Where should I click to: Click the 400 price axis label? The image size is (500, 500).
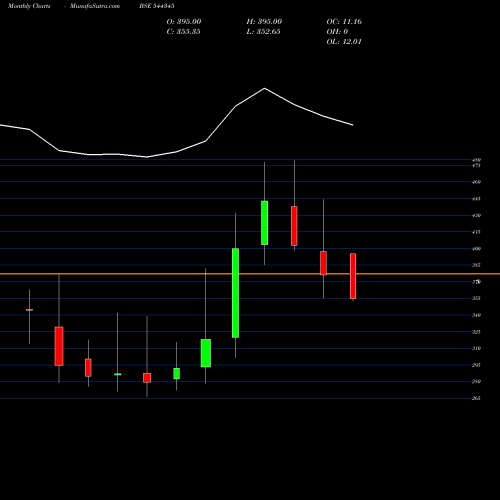[x=477, y=248]
